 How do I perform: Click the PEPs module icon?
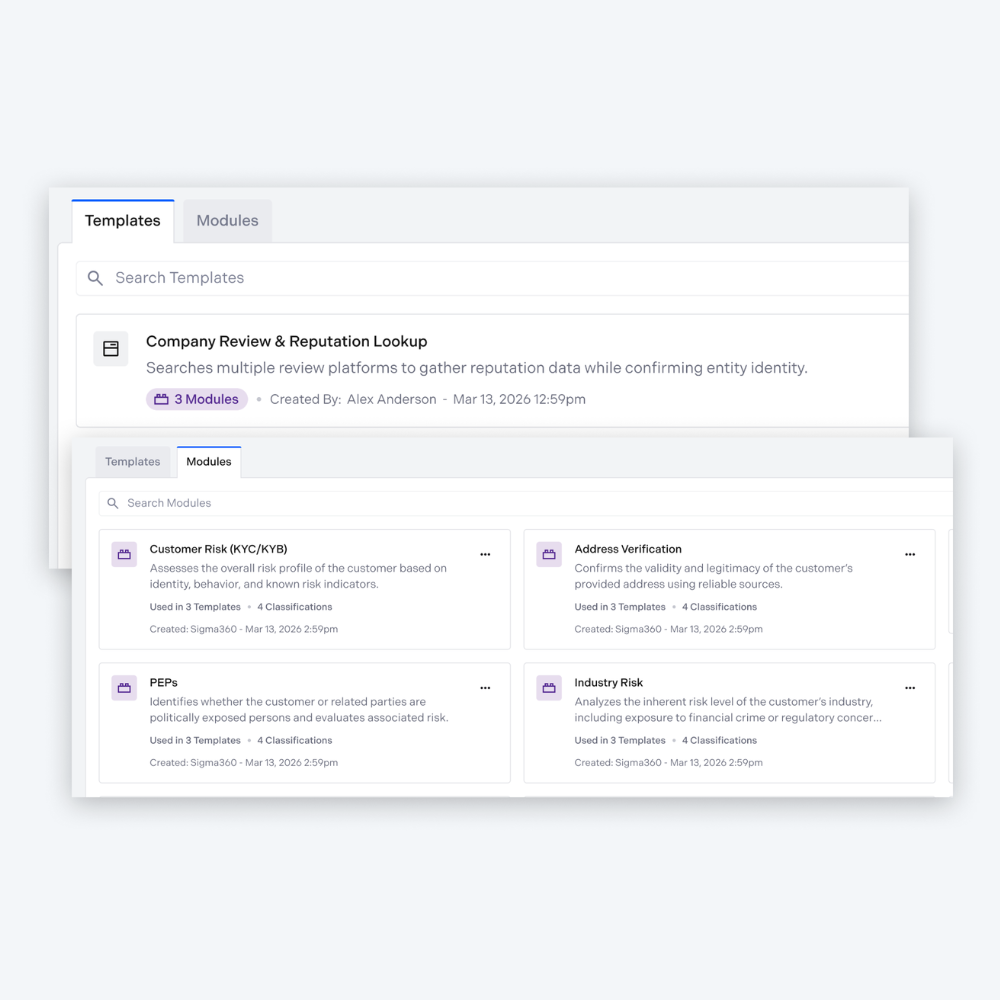click(124, 688)
